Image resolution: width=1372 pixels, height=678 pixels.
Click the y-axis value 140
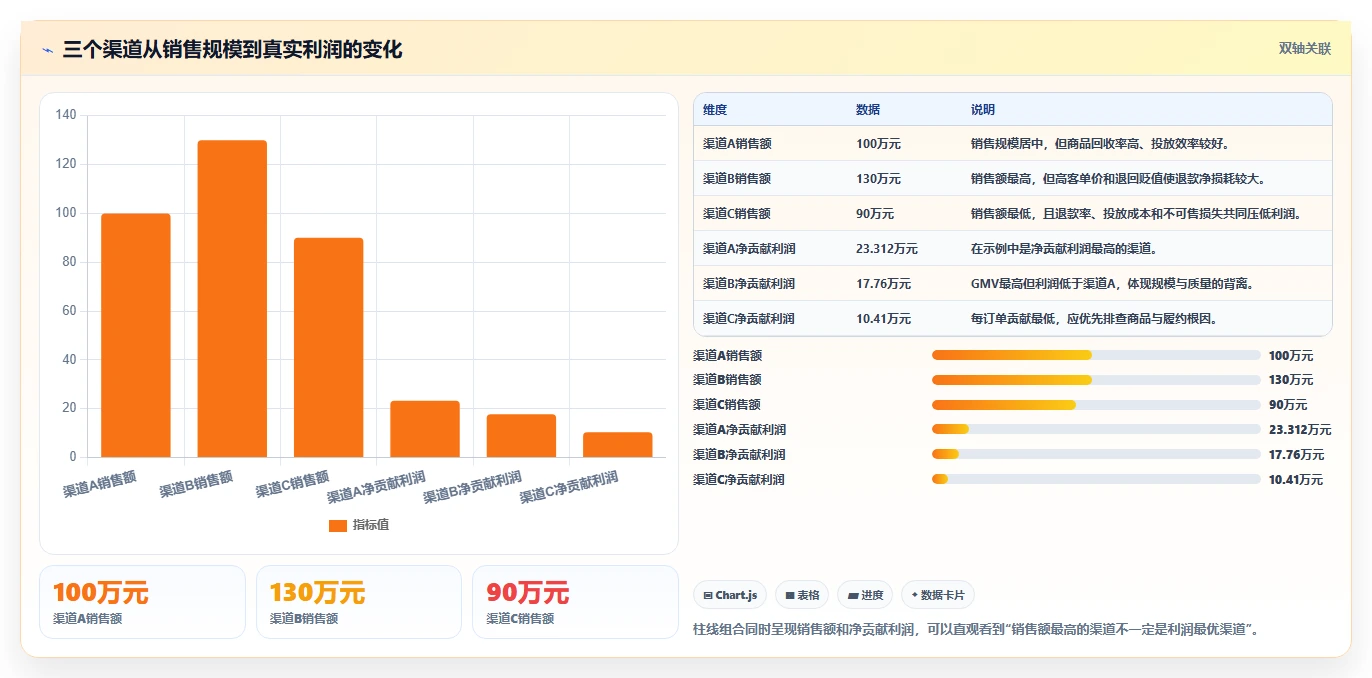pos(66,115)
